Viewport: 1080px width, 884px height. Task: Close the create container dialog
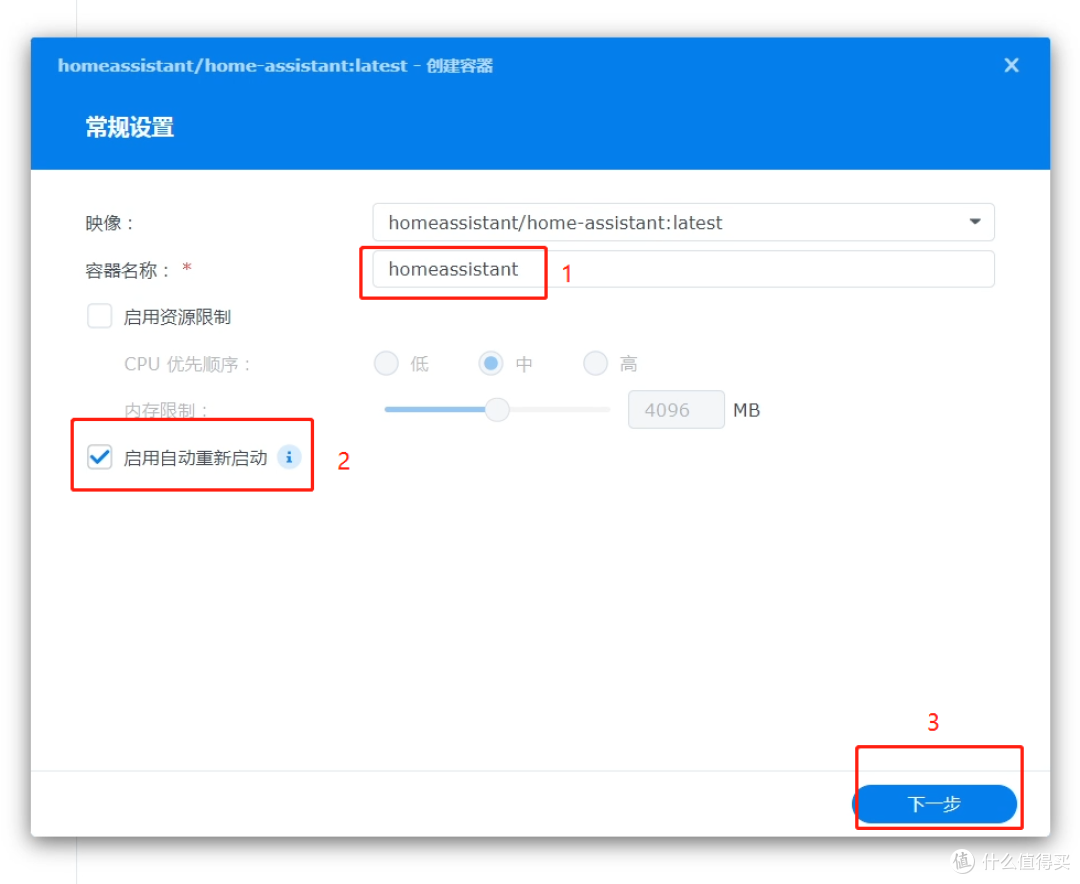pos(1011,65)
